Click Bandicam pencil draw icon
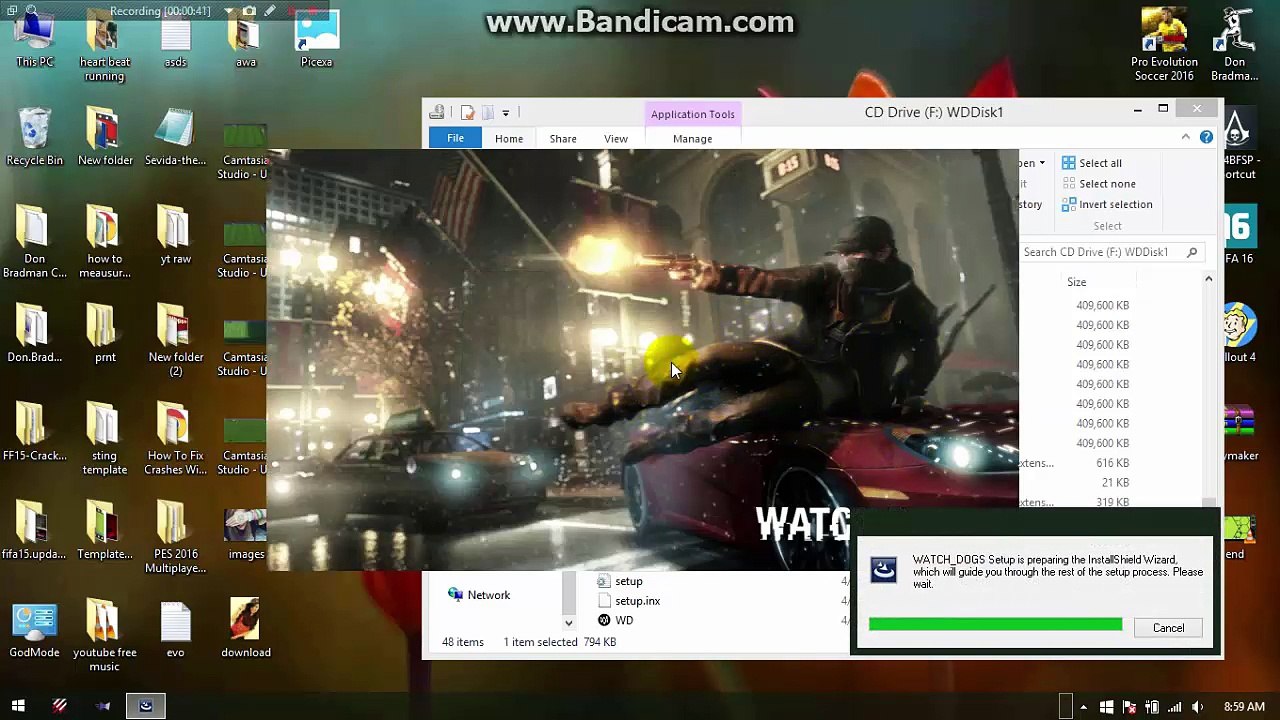 pos(270,11)
